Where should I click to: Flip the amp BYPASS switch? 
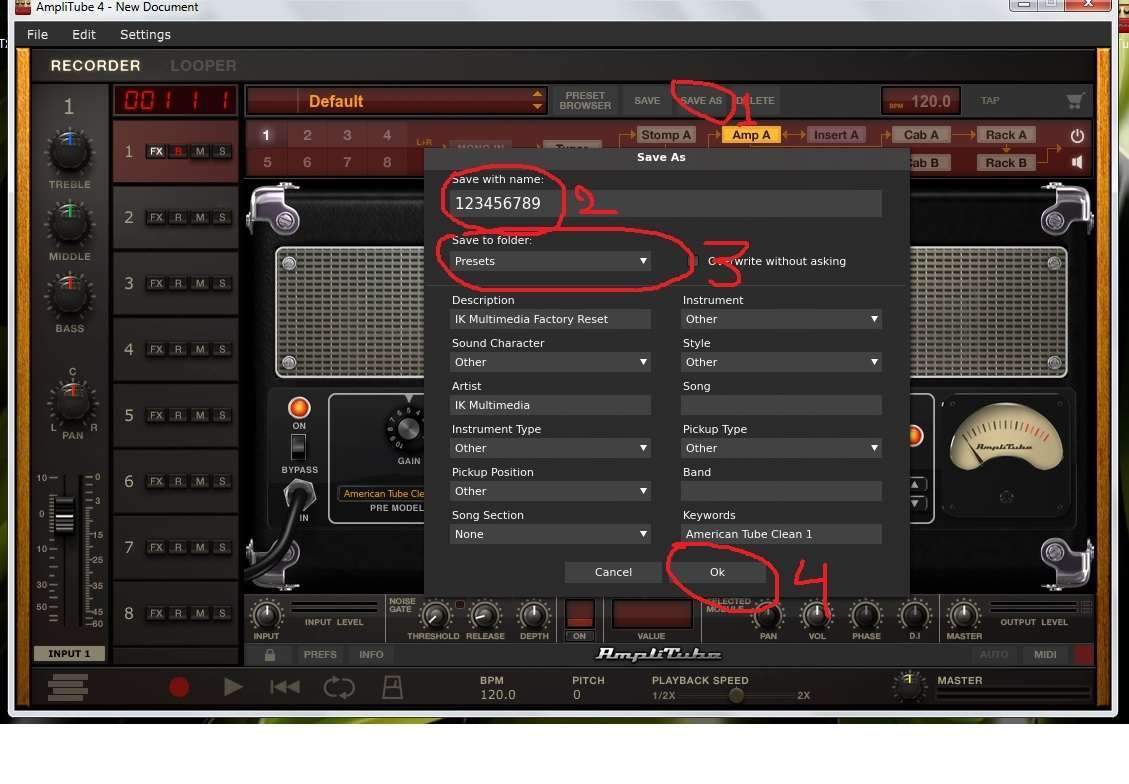[x=298, y=448]
